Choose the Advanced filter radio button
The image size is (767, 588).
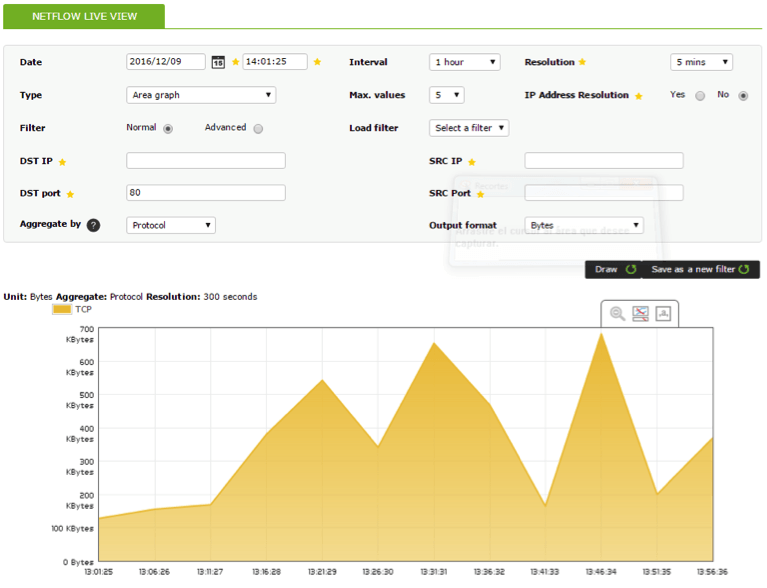click(258, 129)
